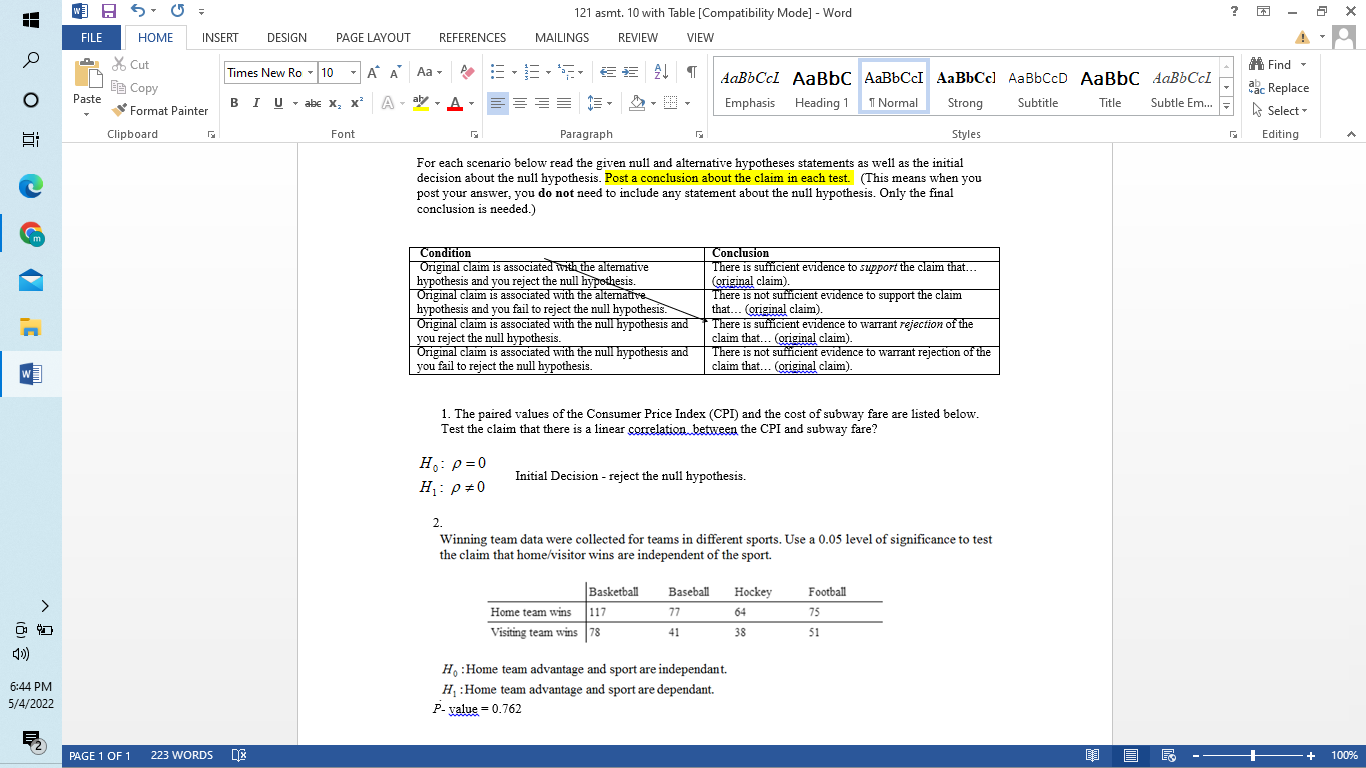Clear all formatting with eraser icon
This screenshot has width=1366, height=768.
pos(467,73)
